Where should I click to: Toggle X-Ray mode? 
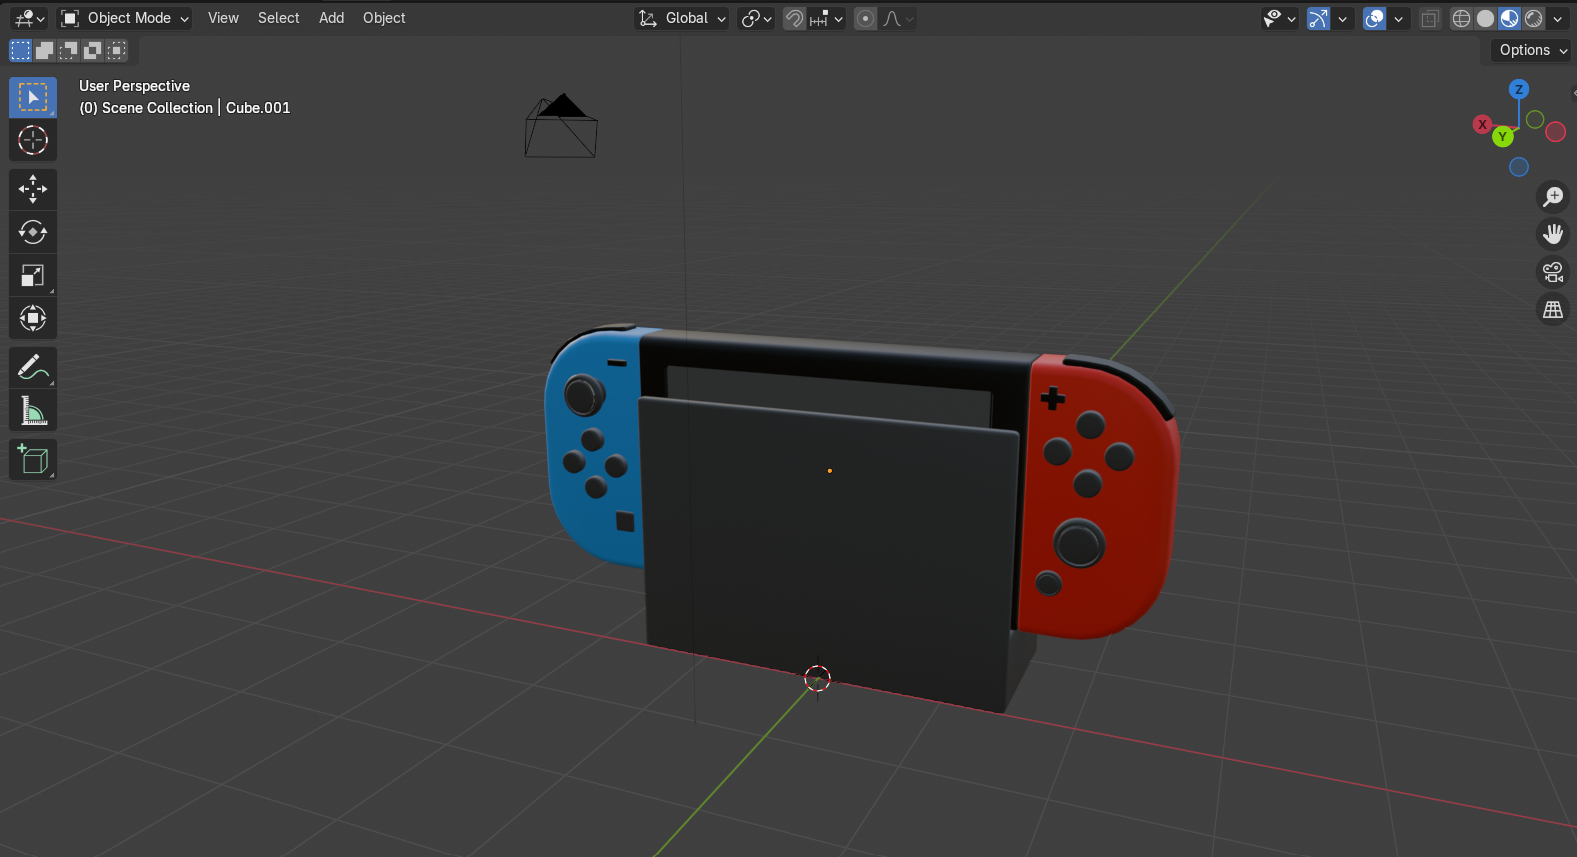coord(1430,18)
